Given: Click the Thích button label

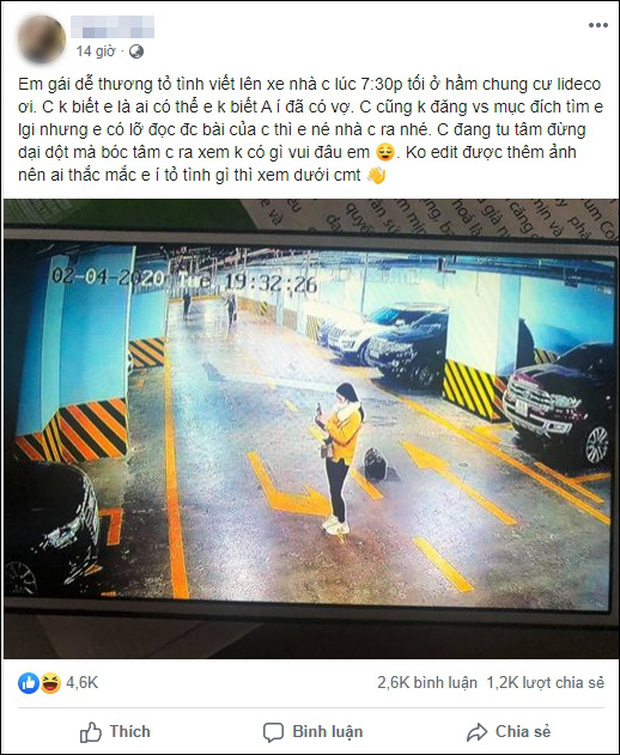Looking at the screenshot, I should (129, 732).
